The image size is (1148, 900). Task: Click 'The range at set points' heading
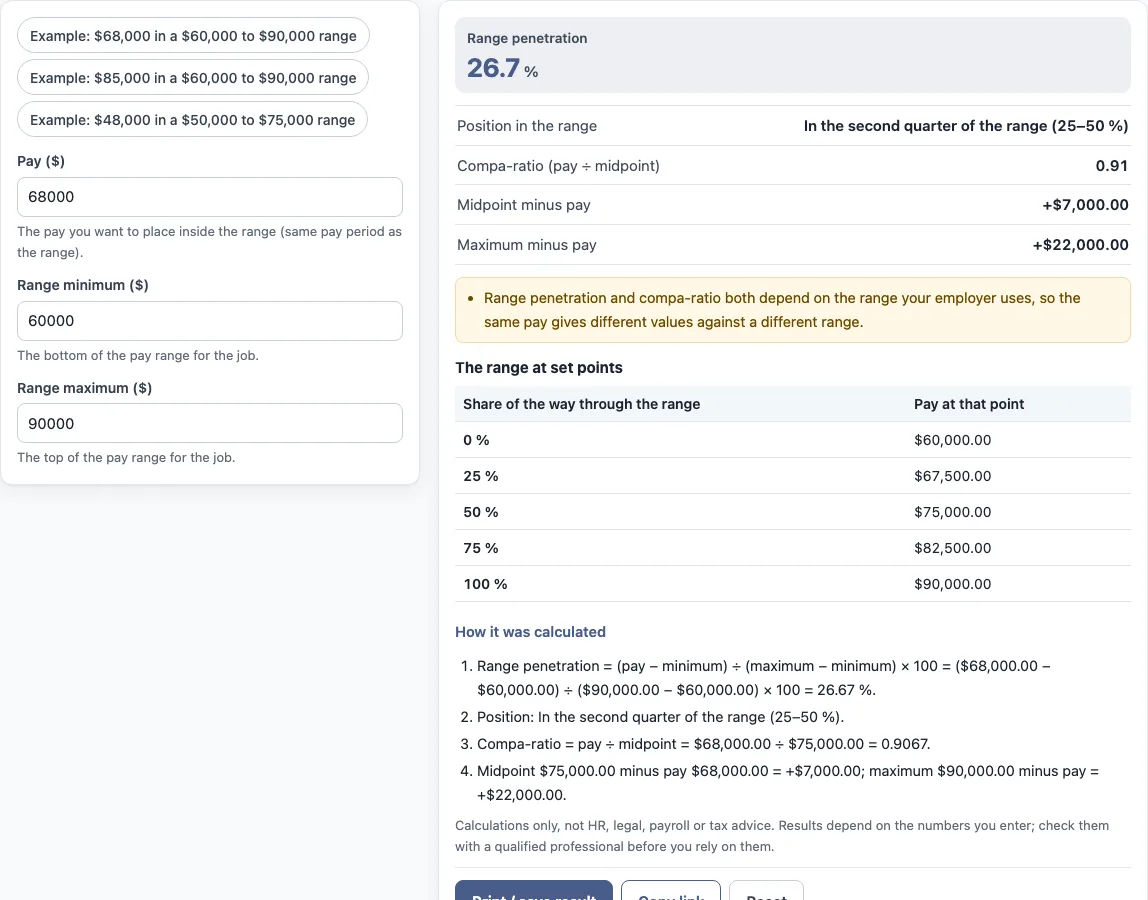(x=539, y=368)
